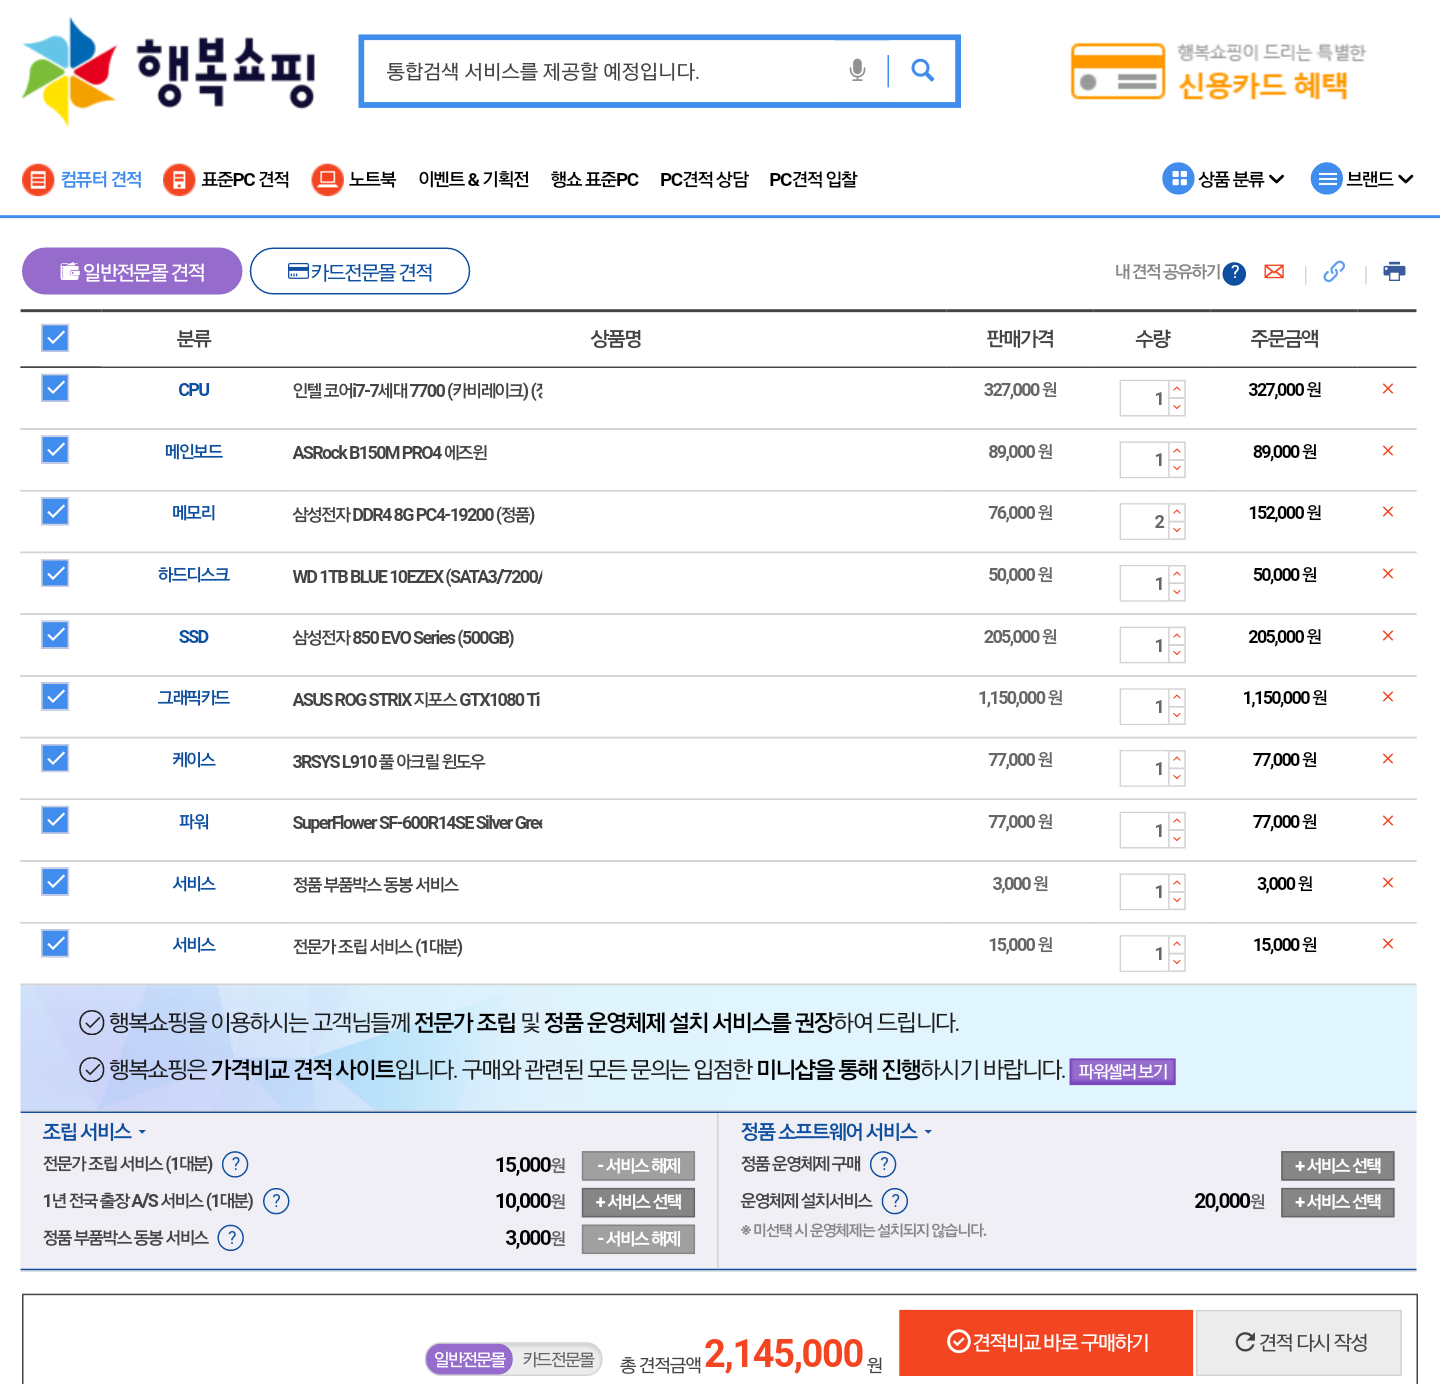Copy estimate link with chain icon
The height and width of the screenshot is (1384, 1440).
(1334, 272)
